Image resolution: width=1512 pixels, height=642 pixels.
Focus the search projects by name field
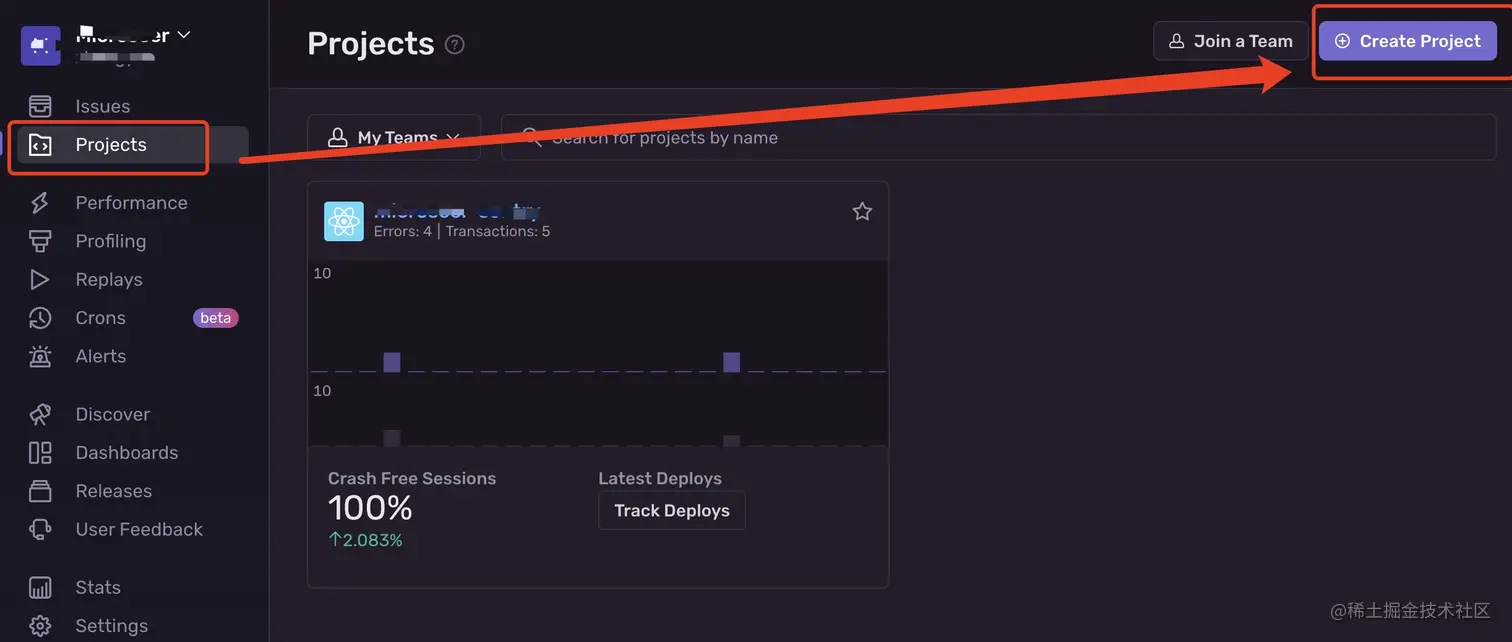(998, 137)
